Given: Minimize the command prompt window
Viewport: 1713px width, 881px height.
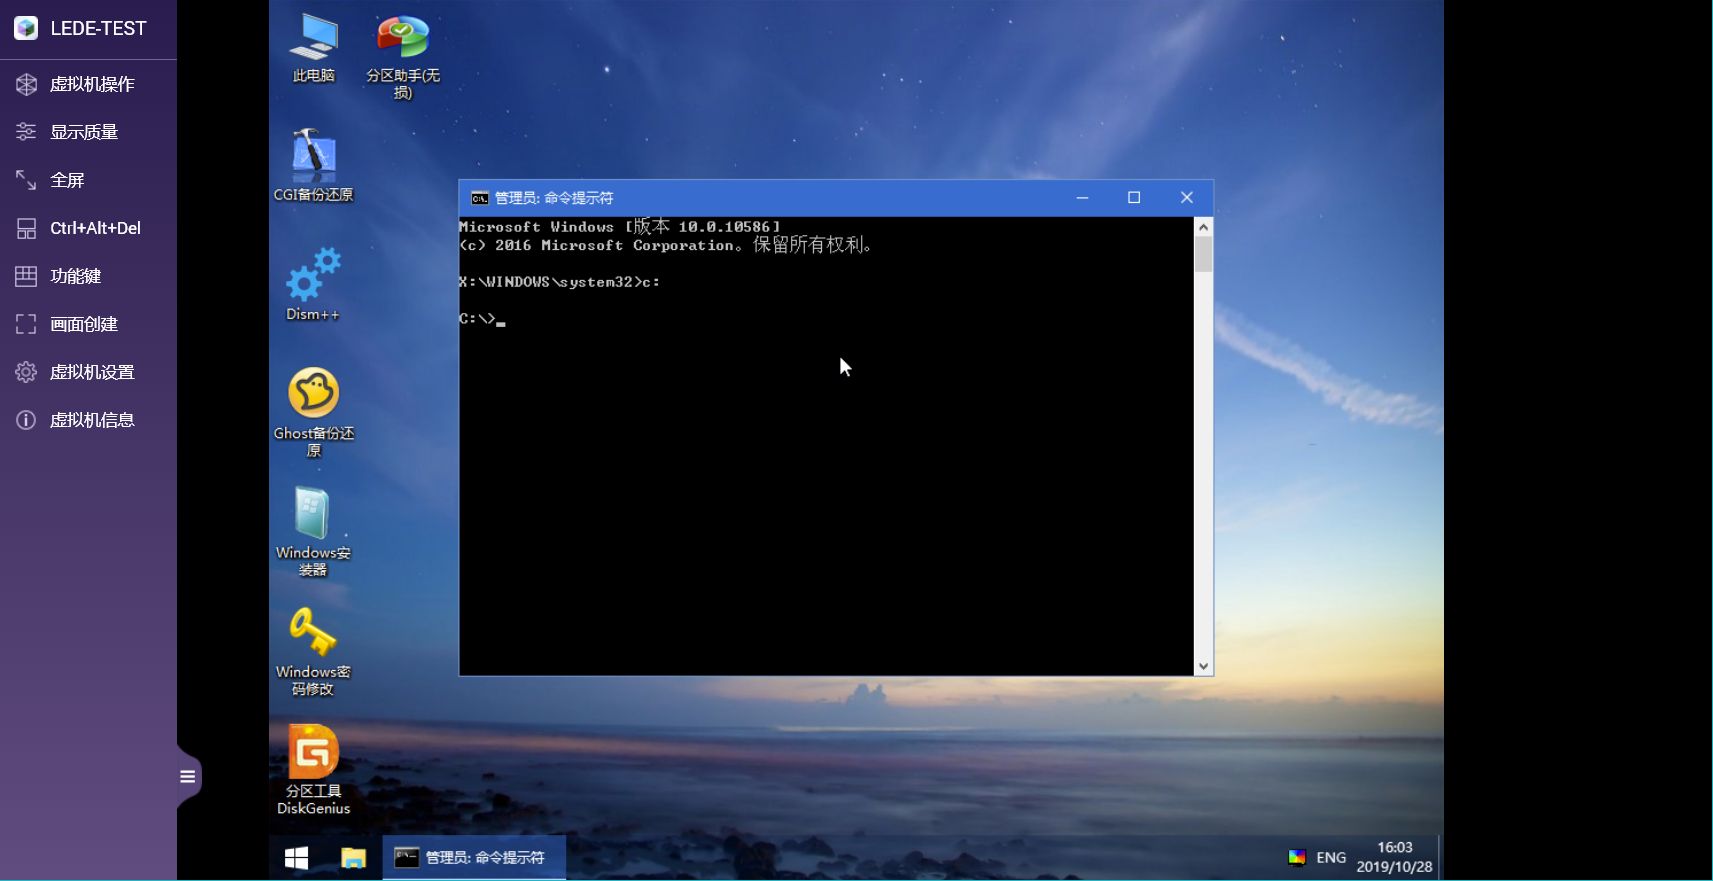Looking at the screenshot, I should point(1082,198).
